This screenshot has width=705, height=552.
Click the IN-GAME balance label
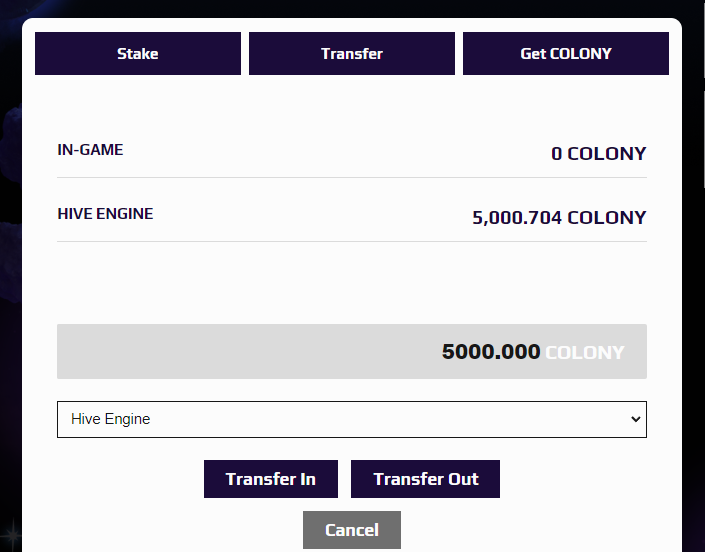(x=91, y=150)
